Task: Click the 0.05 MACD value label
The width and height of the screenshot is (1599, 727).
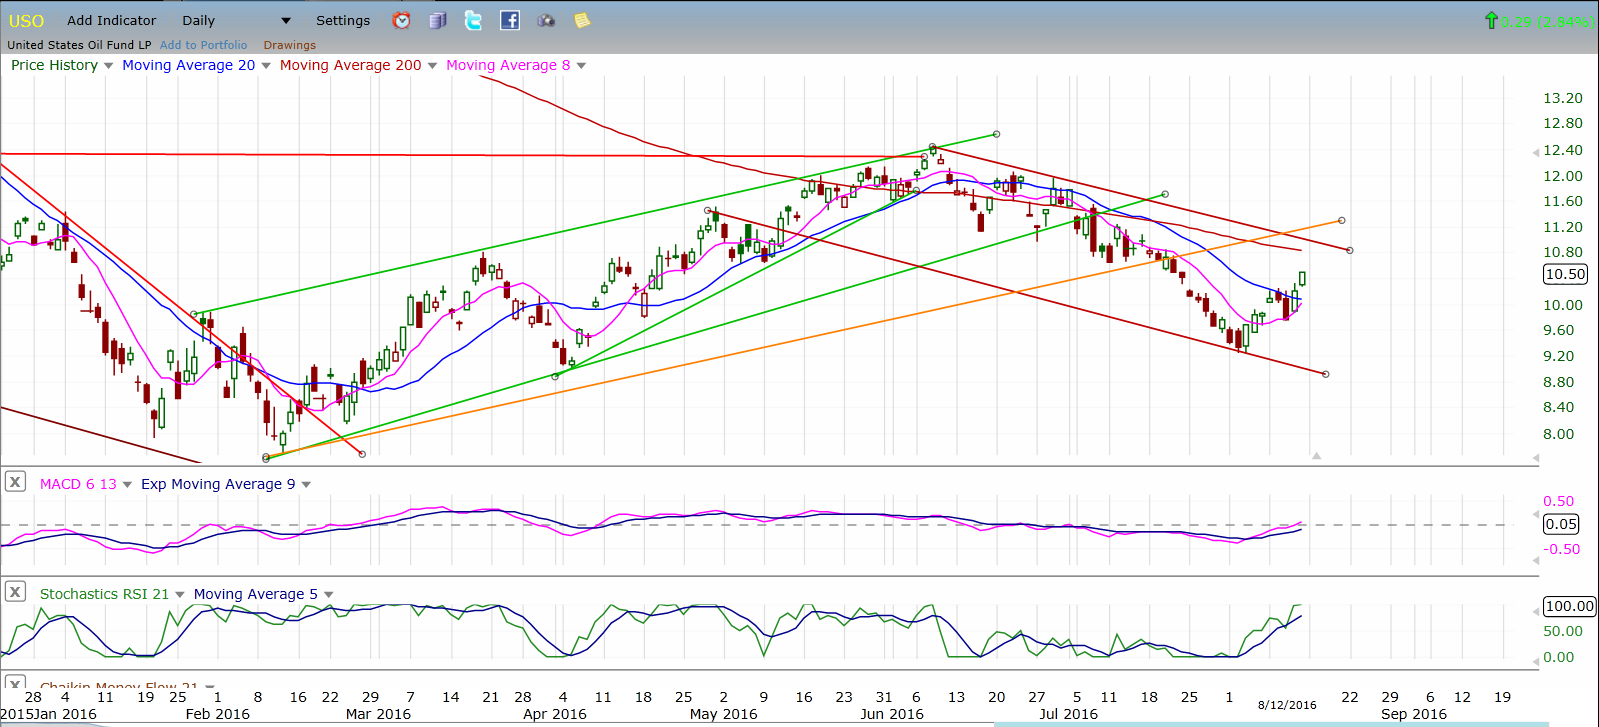Action: tap(1561, 524)
